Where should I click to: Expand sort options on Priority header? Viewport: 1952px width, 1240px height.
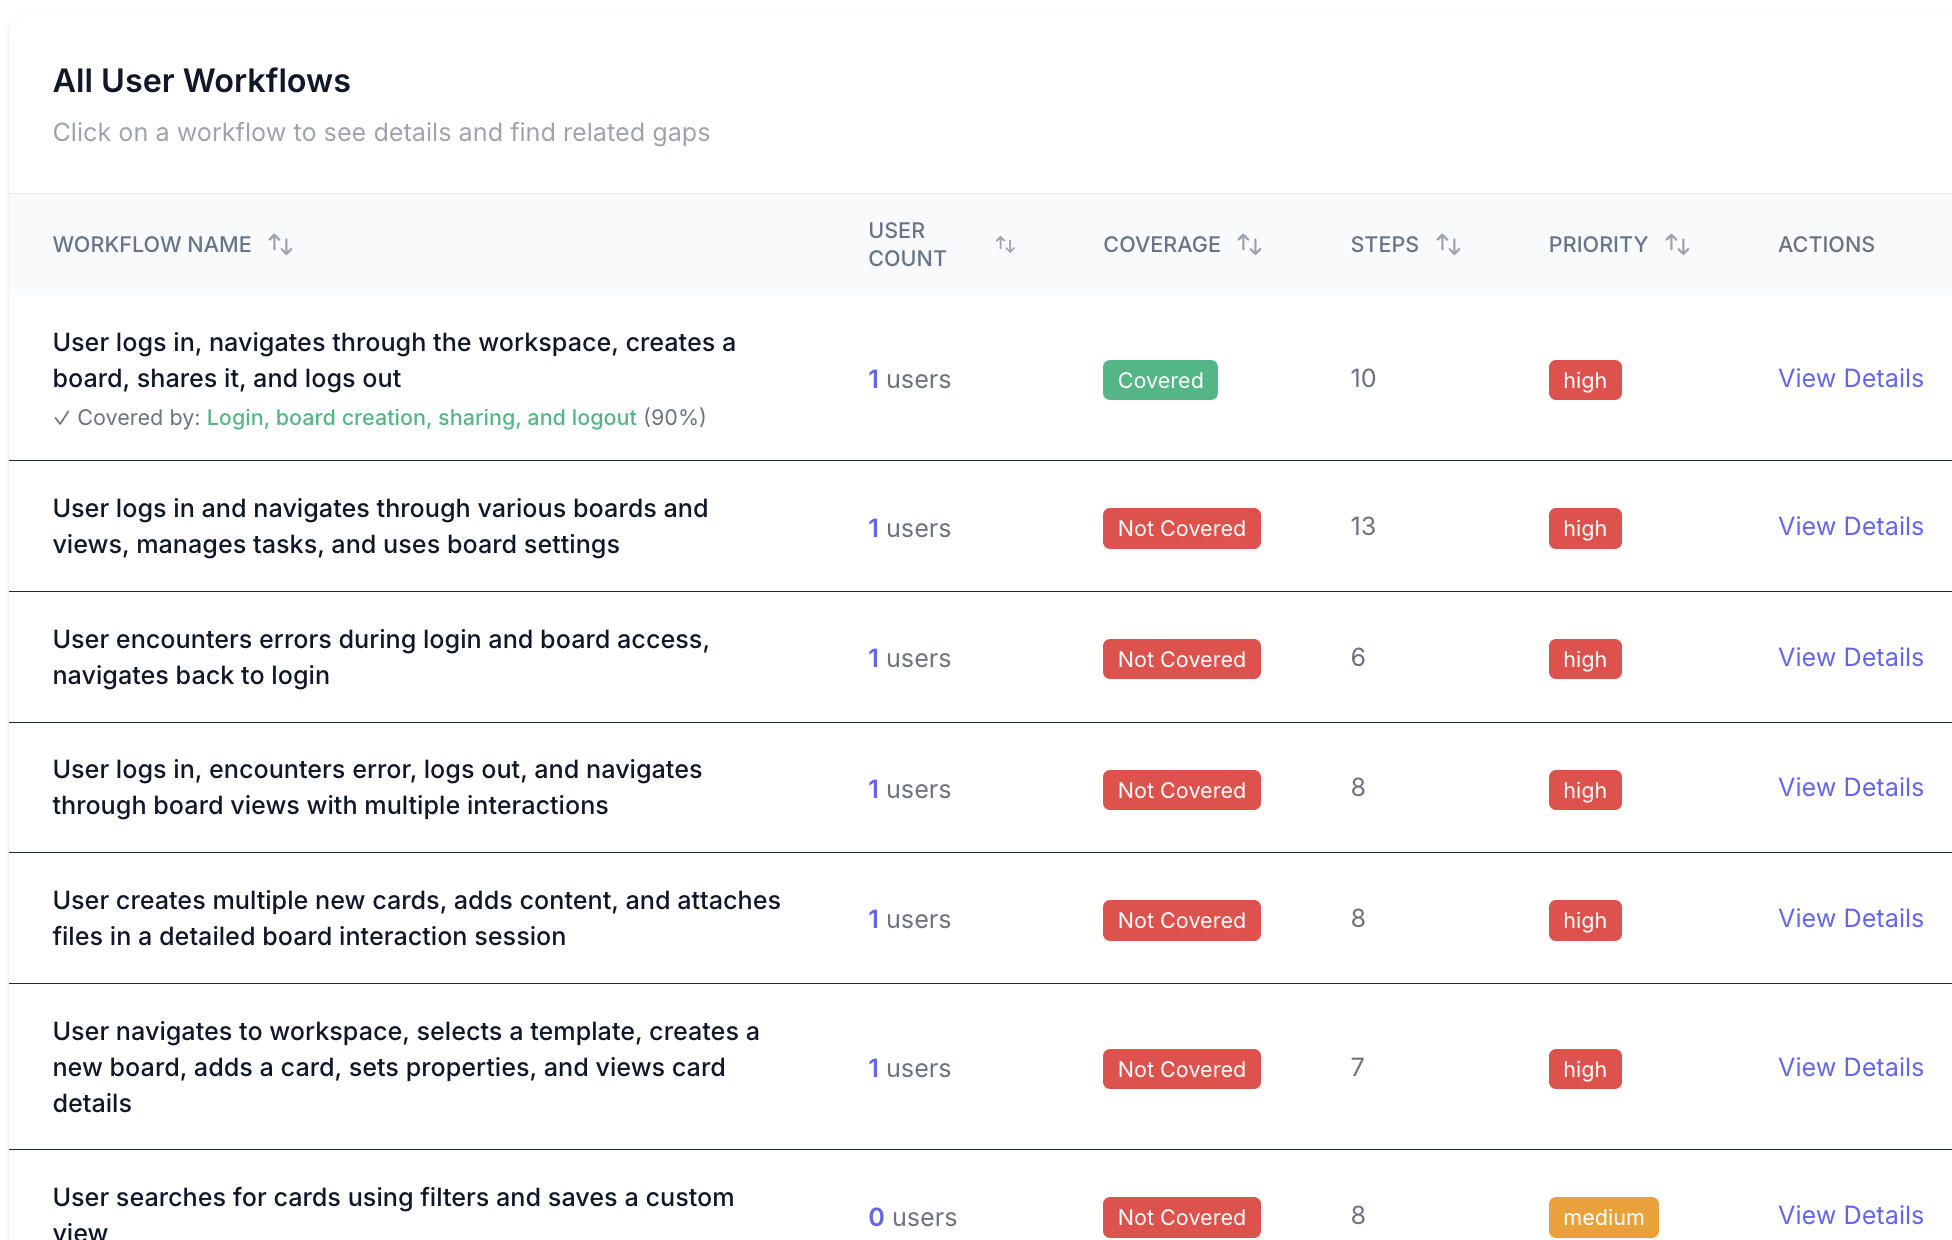[1678, 243]
